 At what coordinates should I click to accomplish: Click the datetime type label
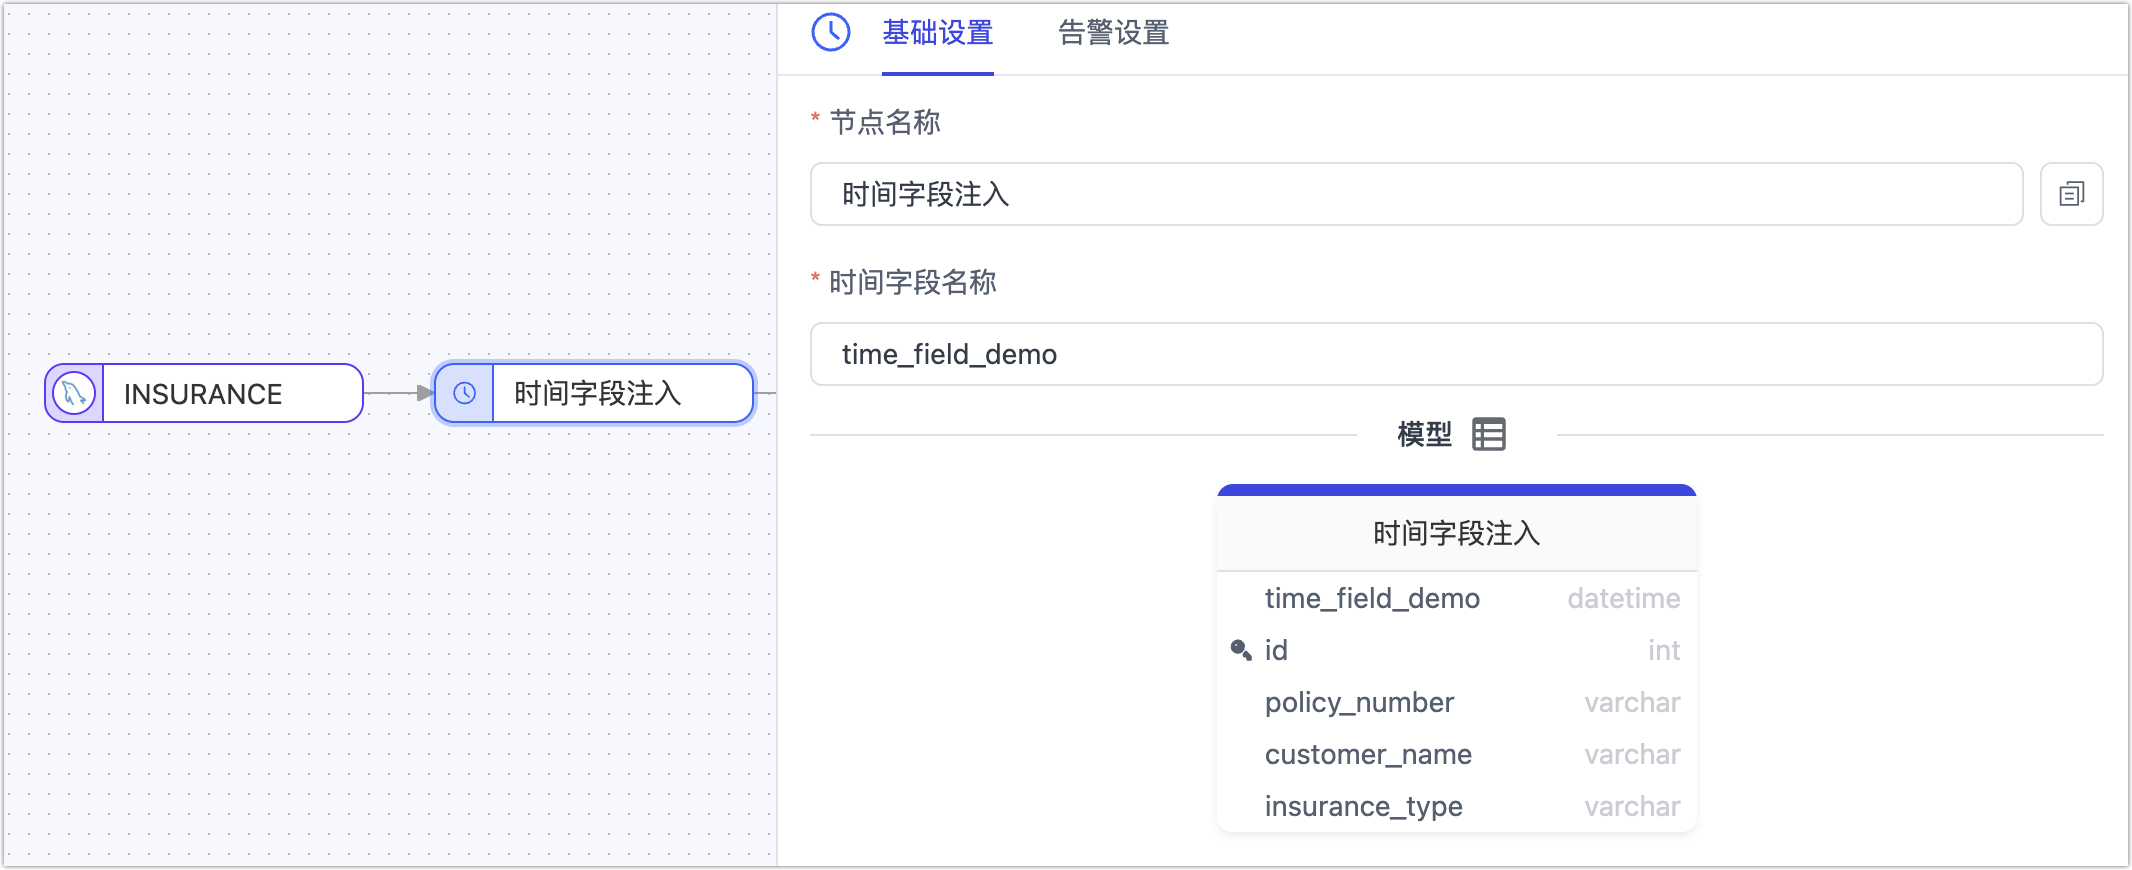(1623, 598)
